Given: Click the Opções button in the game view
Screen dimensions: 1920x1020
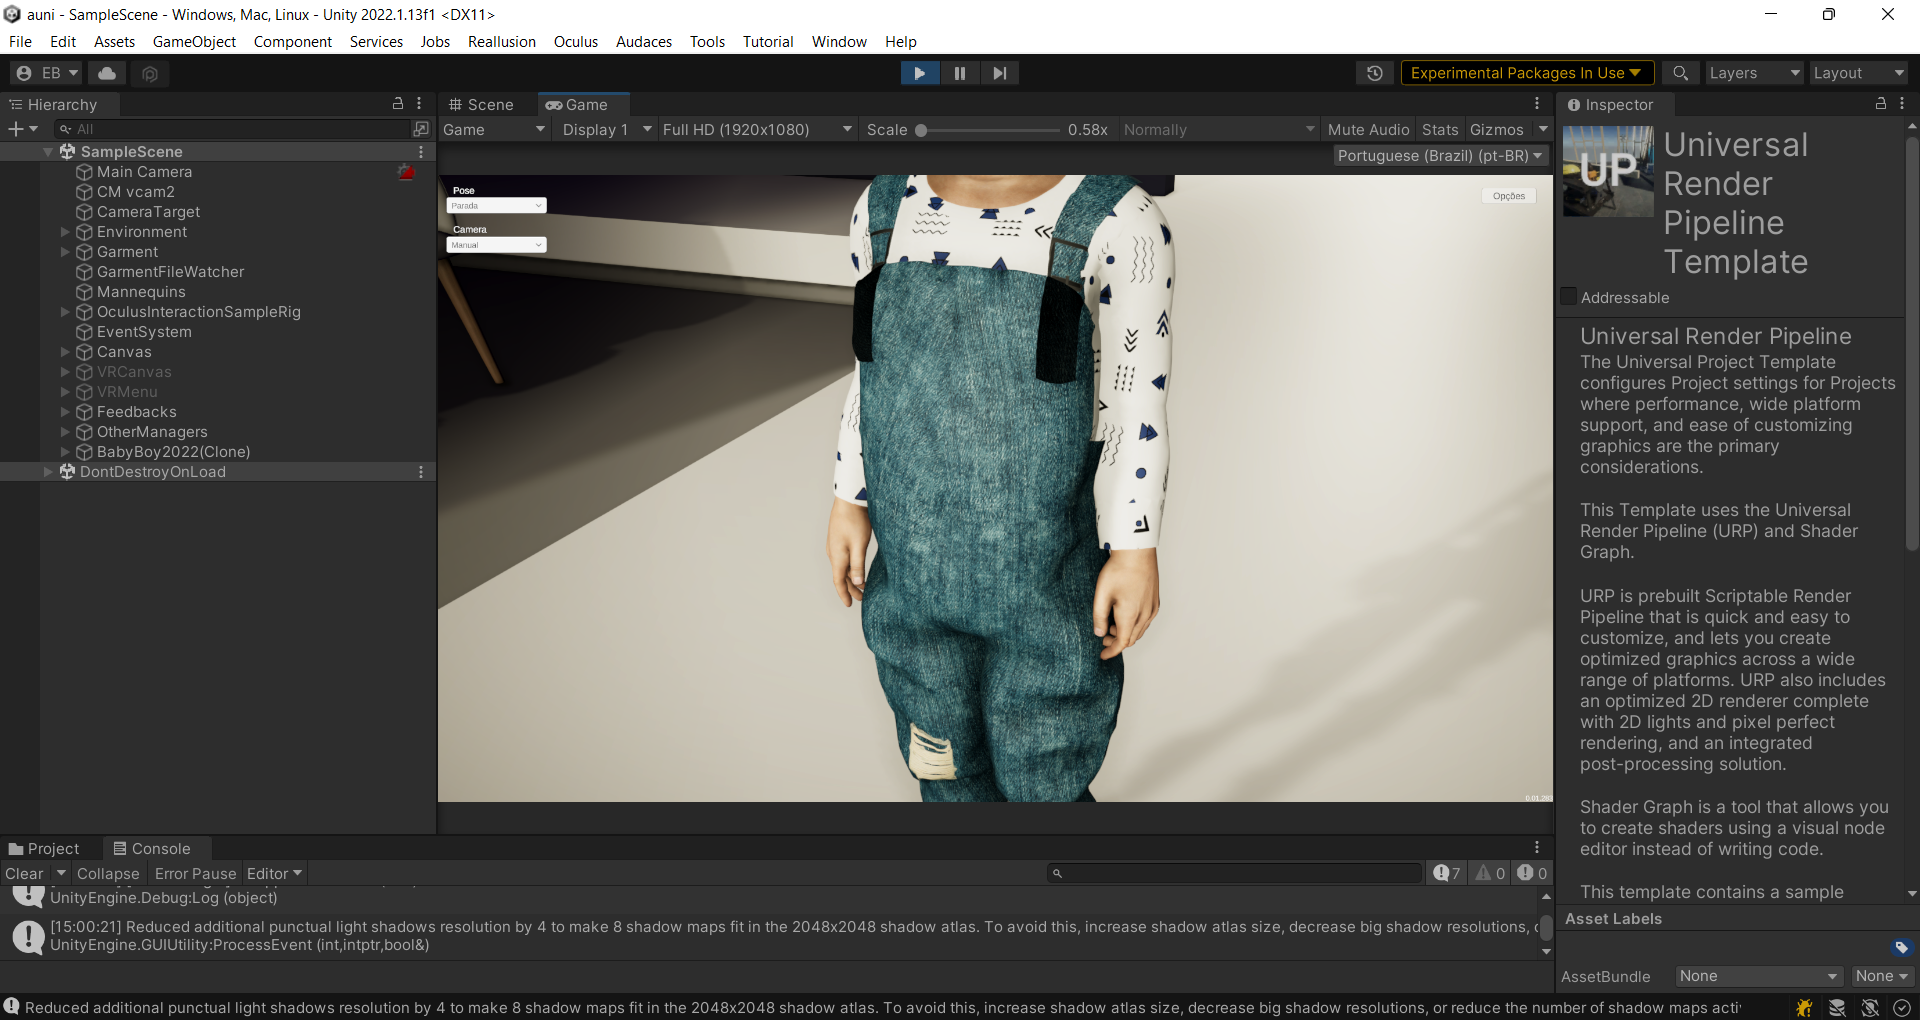Looking at the screenshot, I should pos(1509,196).
